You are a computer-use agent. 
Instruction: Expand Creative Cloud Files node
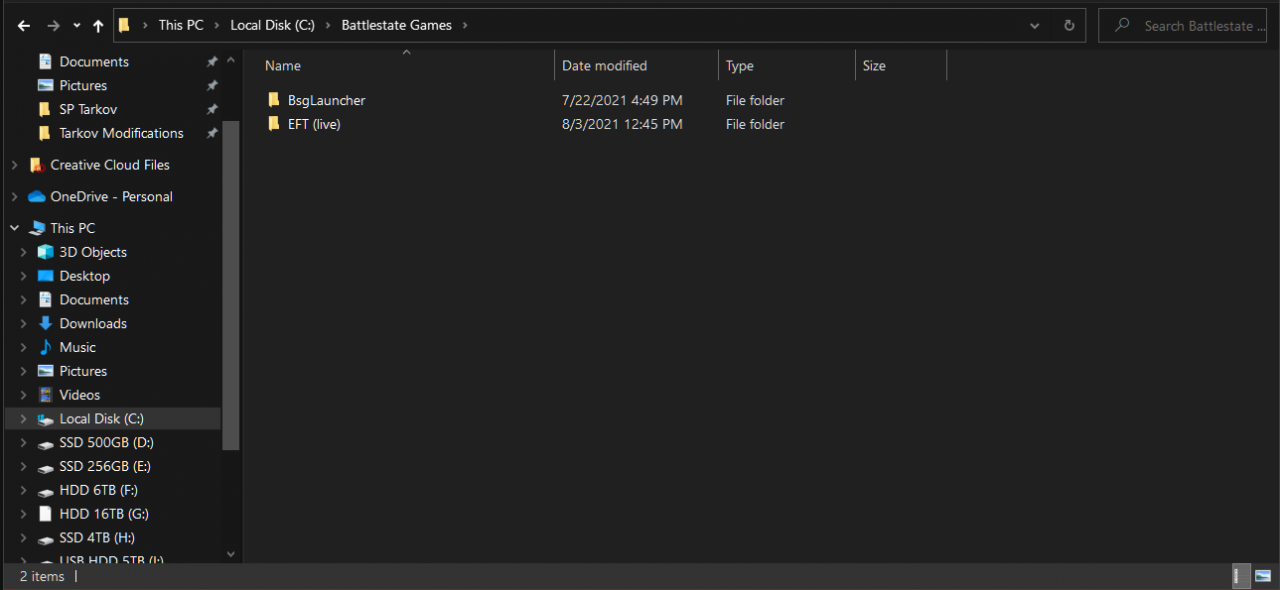[14, 165]
